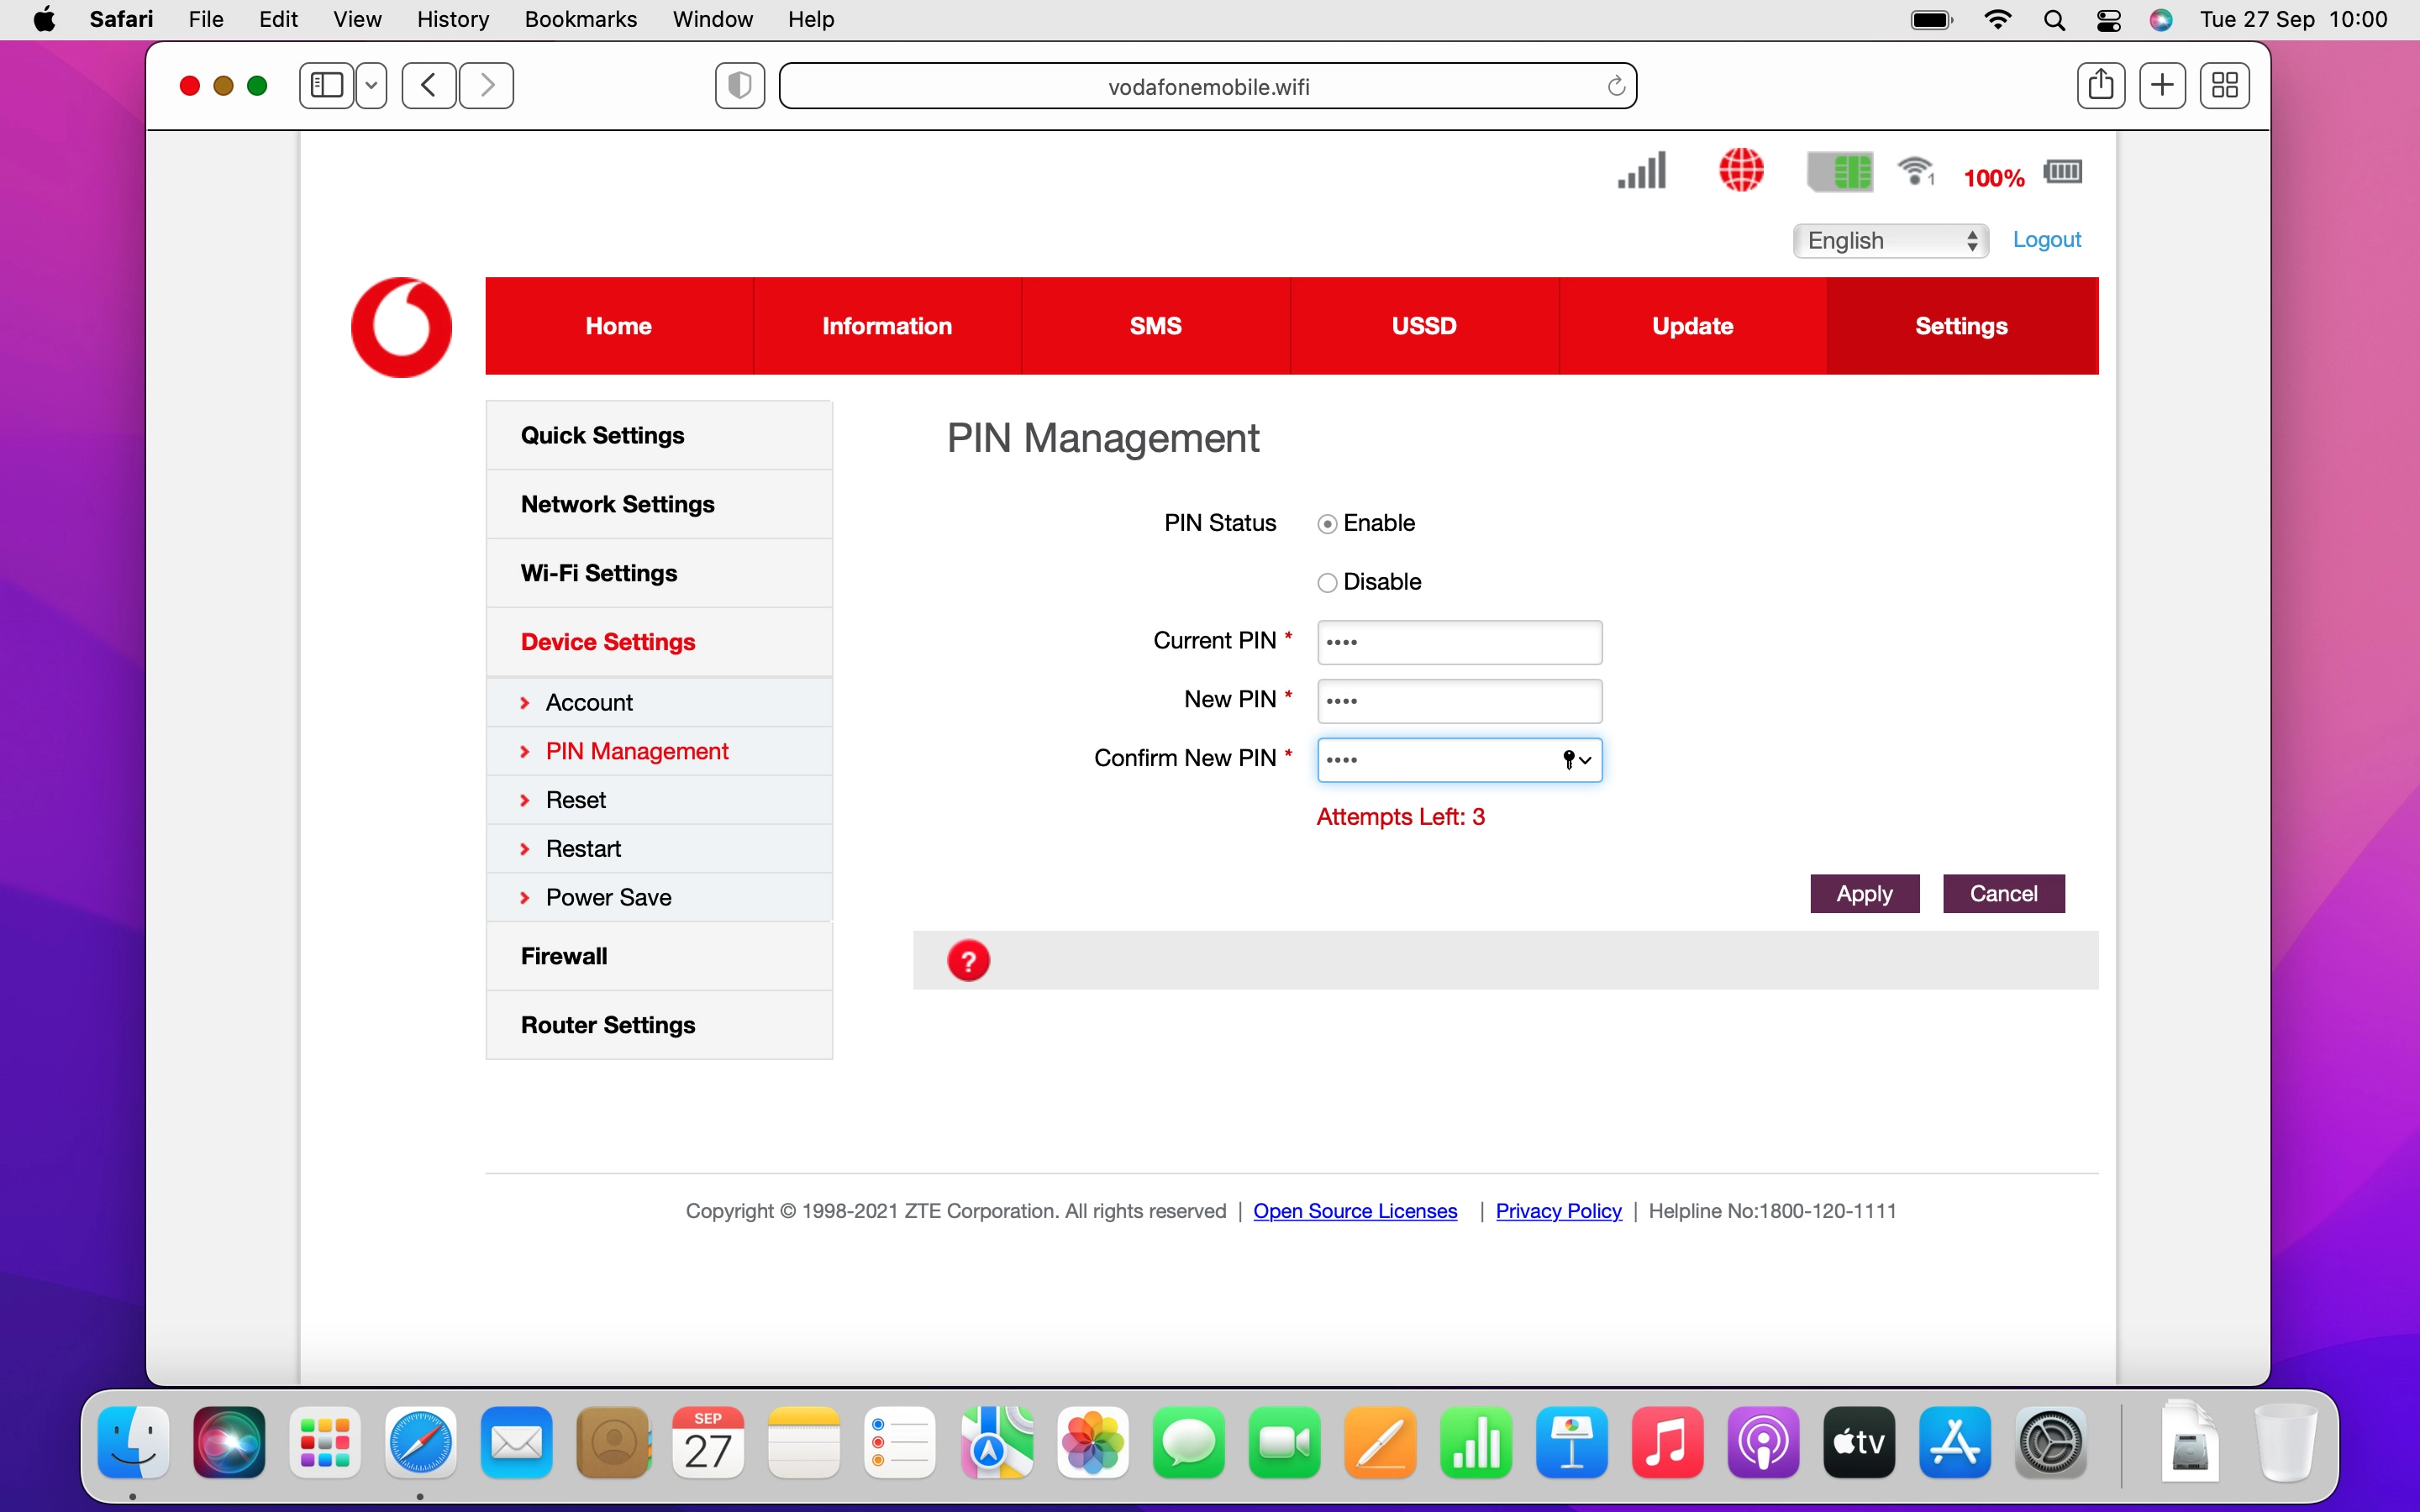Image resolution: width=2420 pixels, height=1512 pixels.
Task: Click the Apply button
Action: 1863,893
